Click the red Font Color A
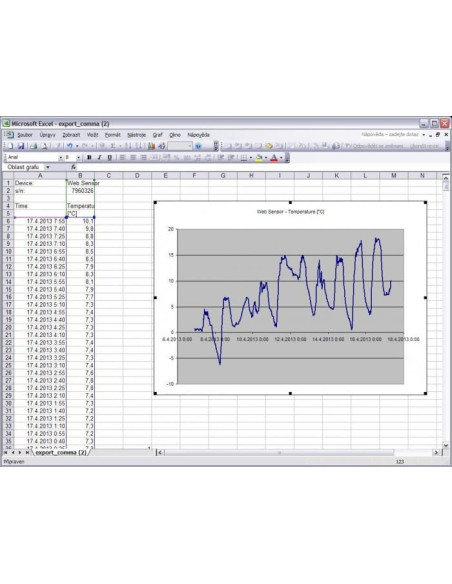The width and height of the screenshot is (452, 584). pyautogui.click(x=274, y=158)
